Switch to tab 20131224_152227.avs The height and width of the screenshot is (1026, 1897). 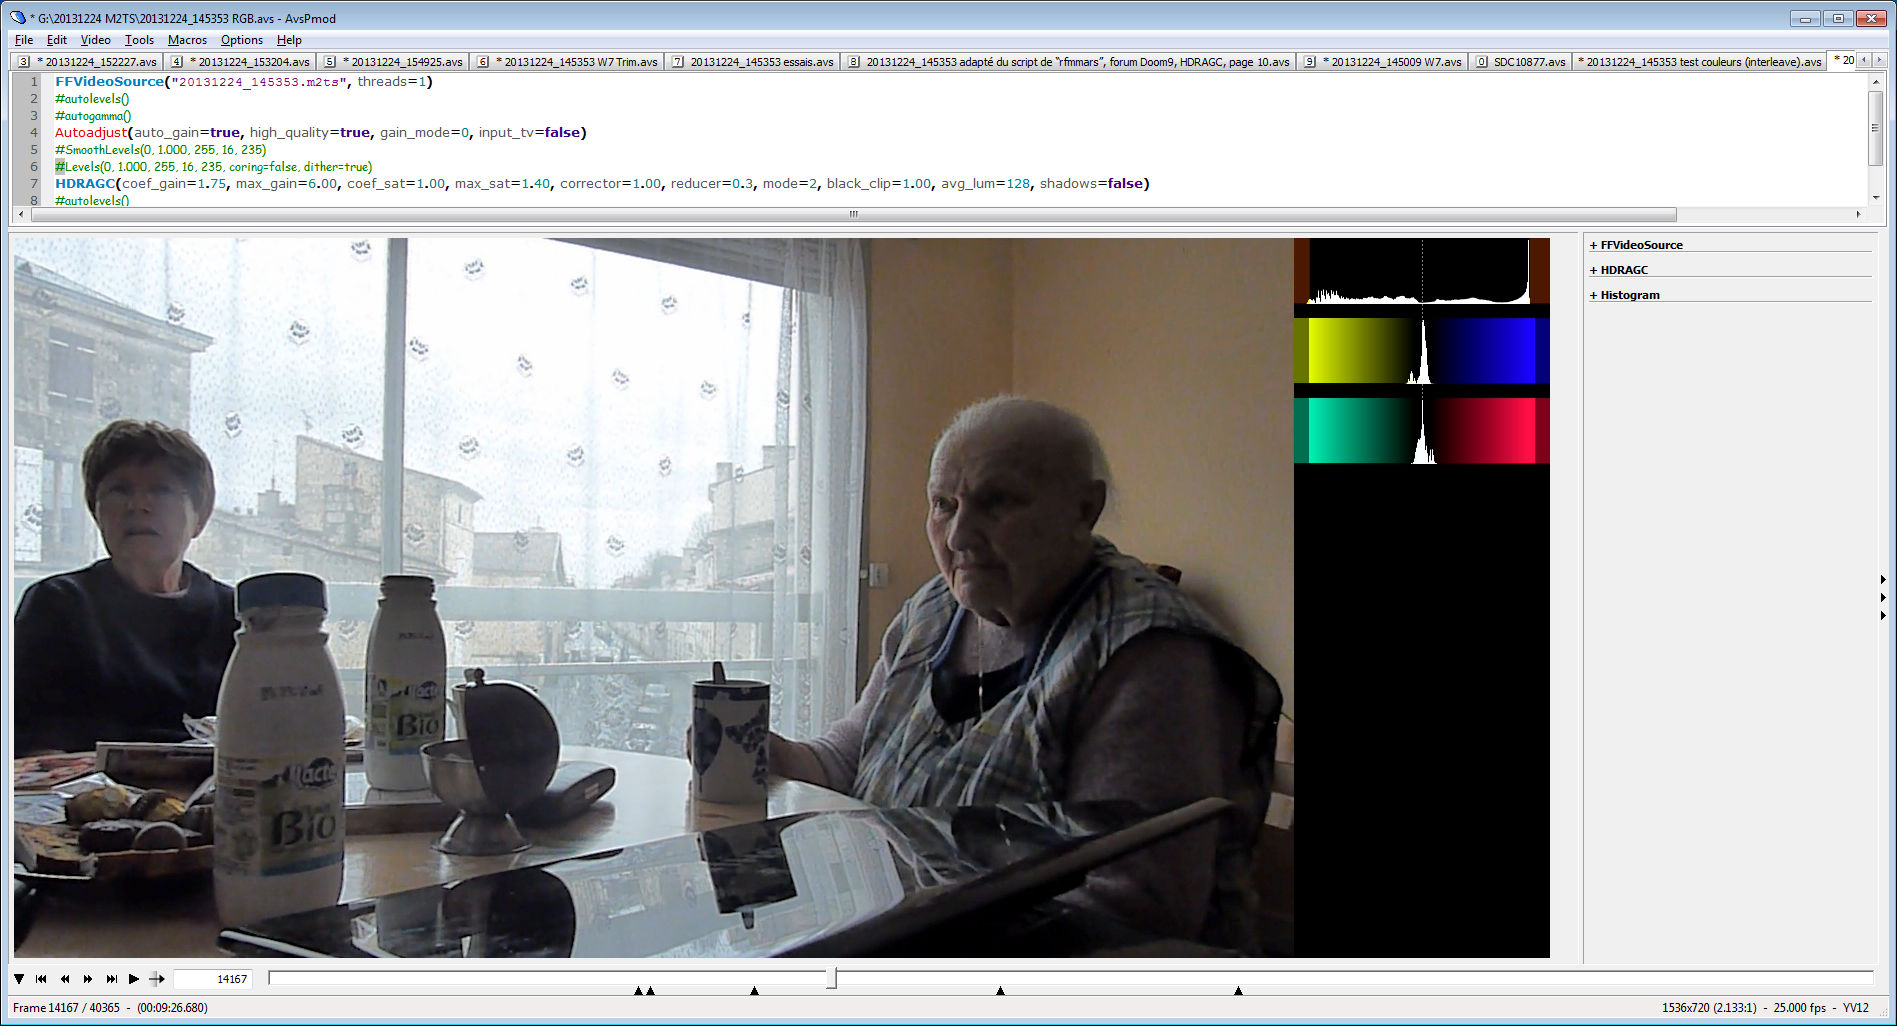(87, 62)
